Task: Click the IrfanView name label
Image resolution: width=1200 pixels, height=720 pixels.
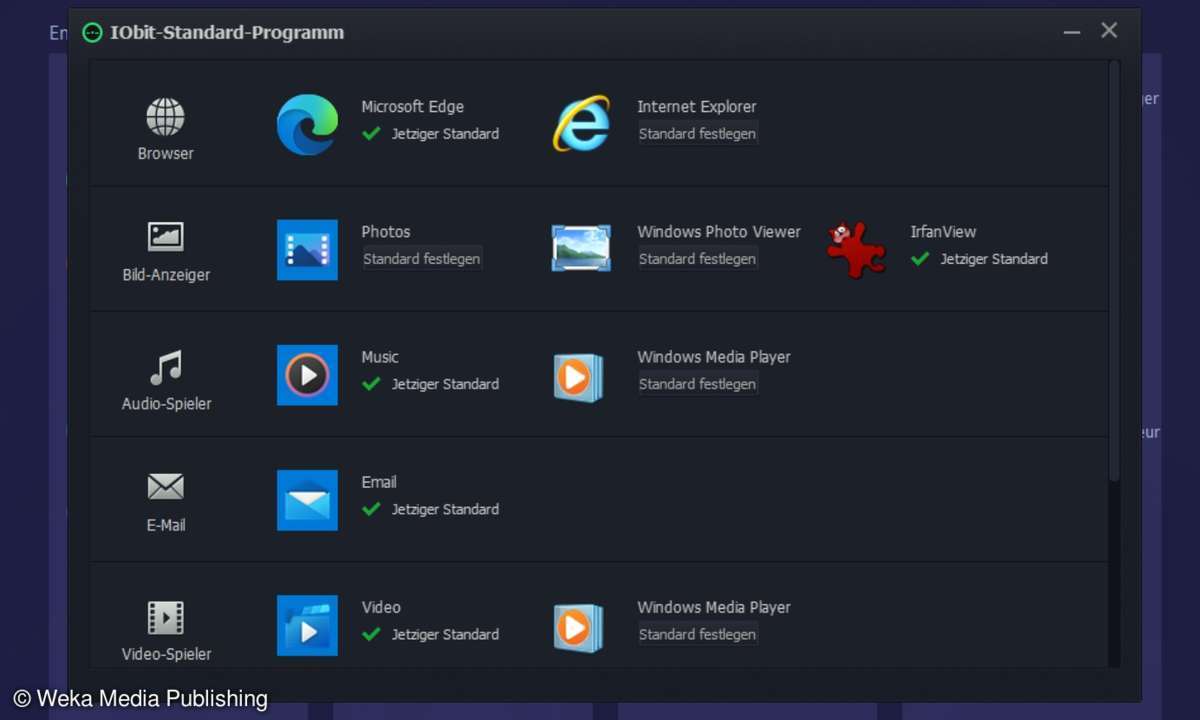Action: pos(943,232)
